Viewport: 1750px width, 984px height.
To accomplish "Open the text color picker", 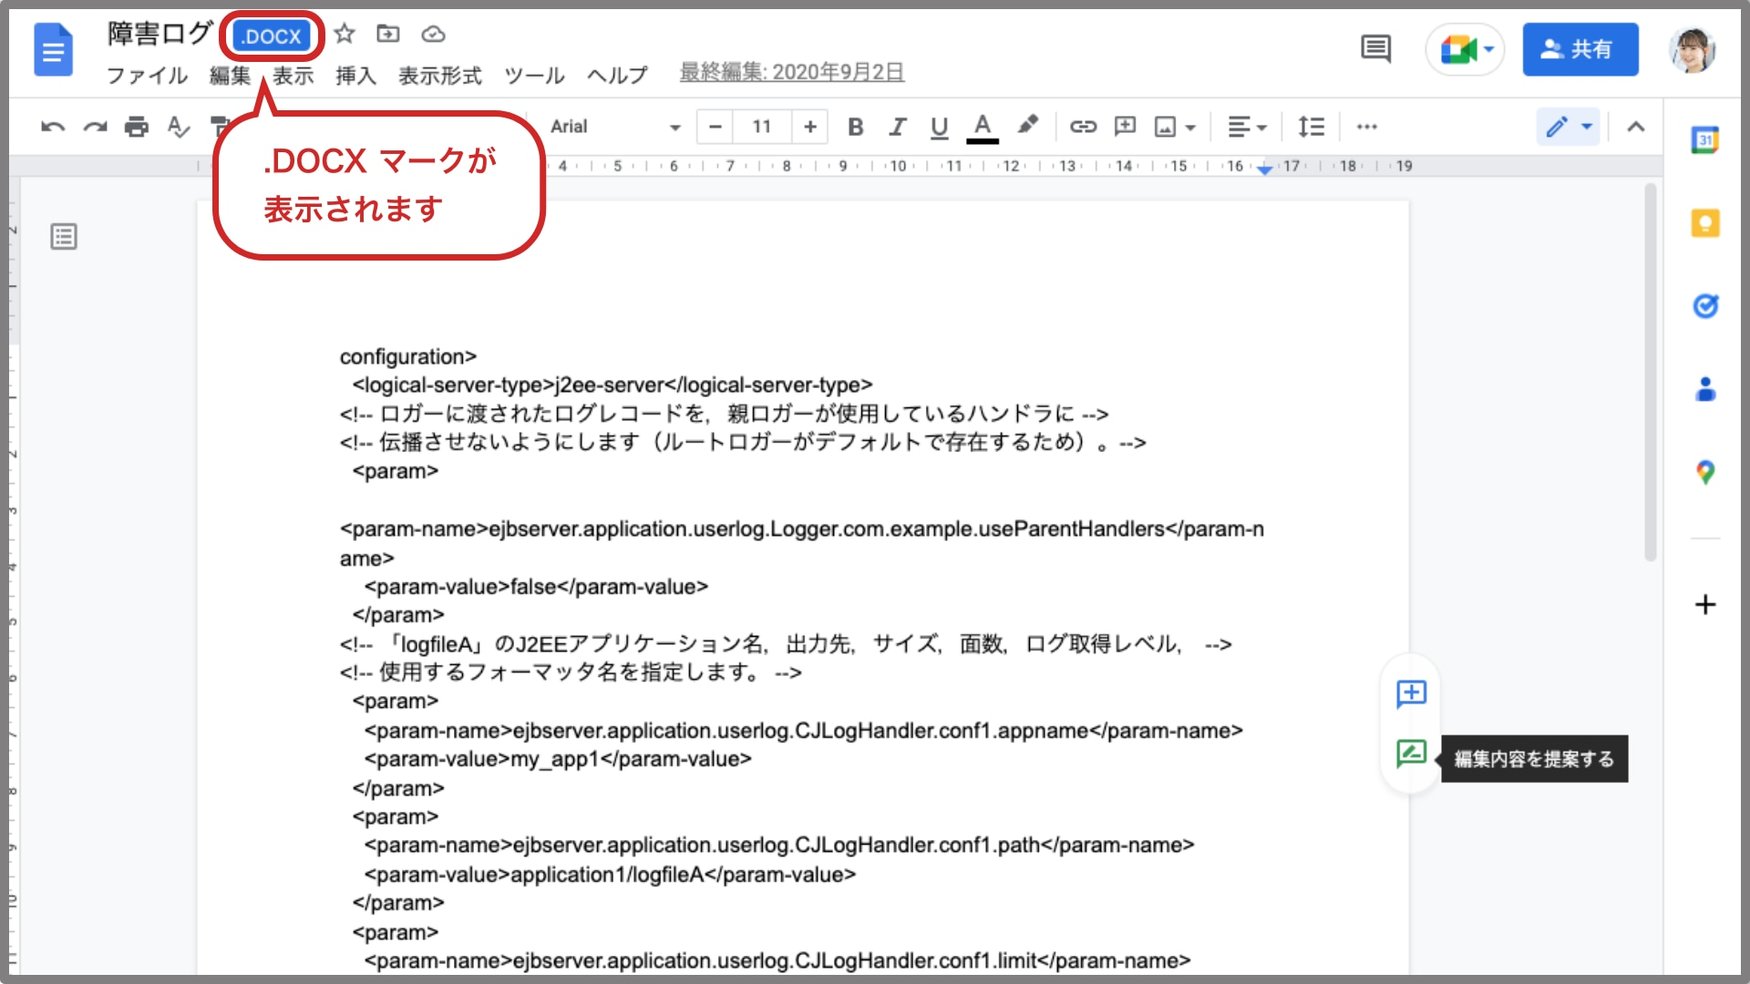I will point(983,127).
